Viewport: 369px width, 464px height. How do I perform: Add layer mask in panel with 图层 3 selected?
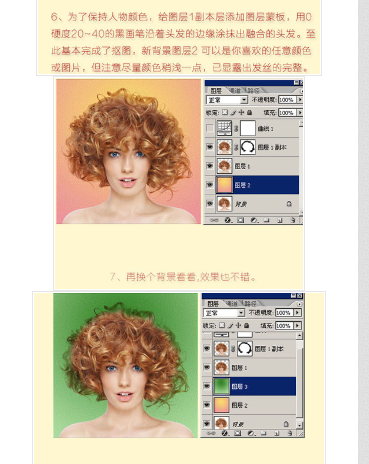click(x=237, y=433)
